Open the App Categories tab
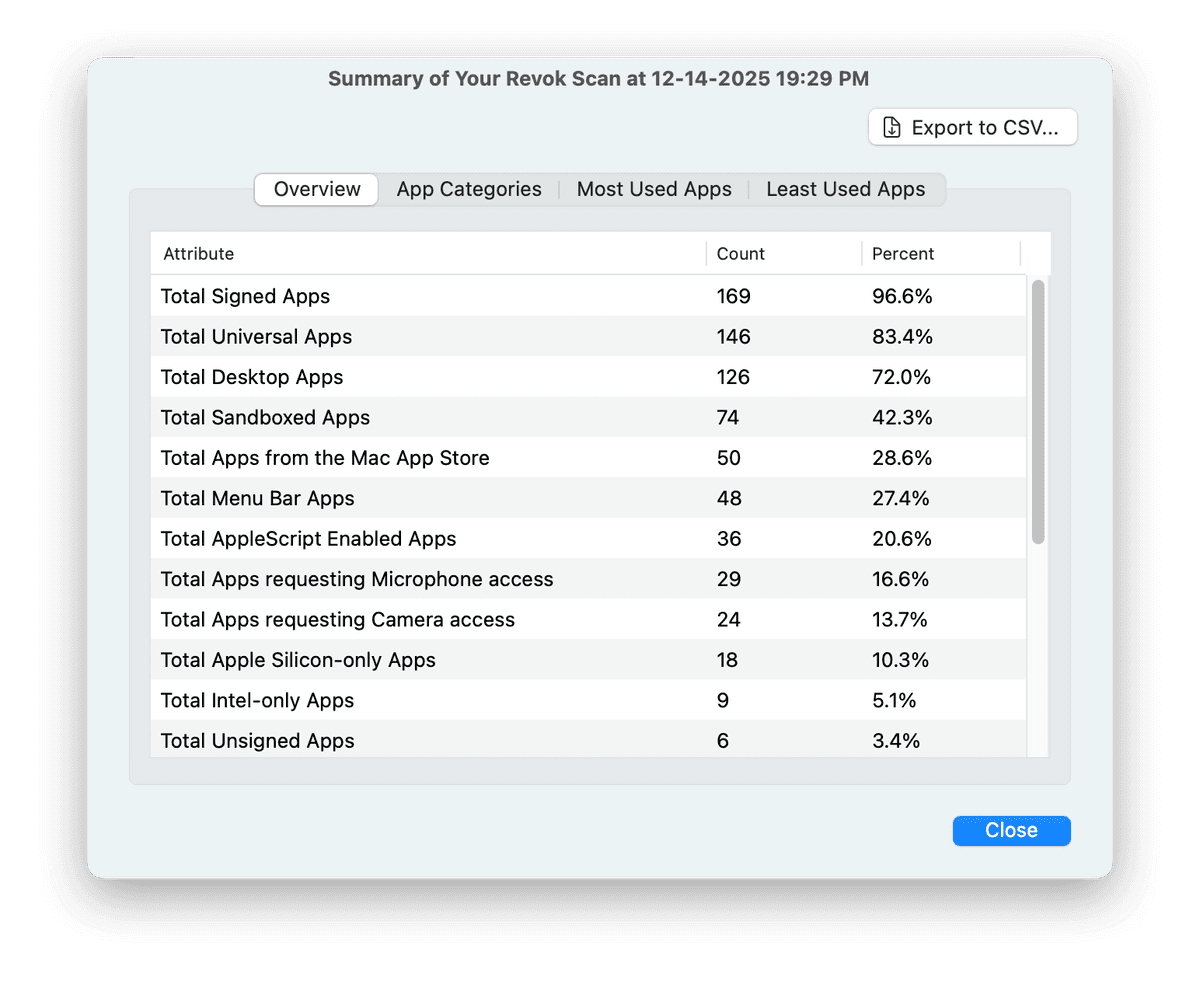 [469, 190]
